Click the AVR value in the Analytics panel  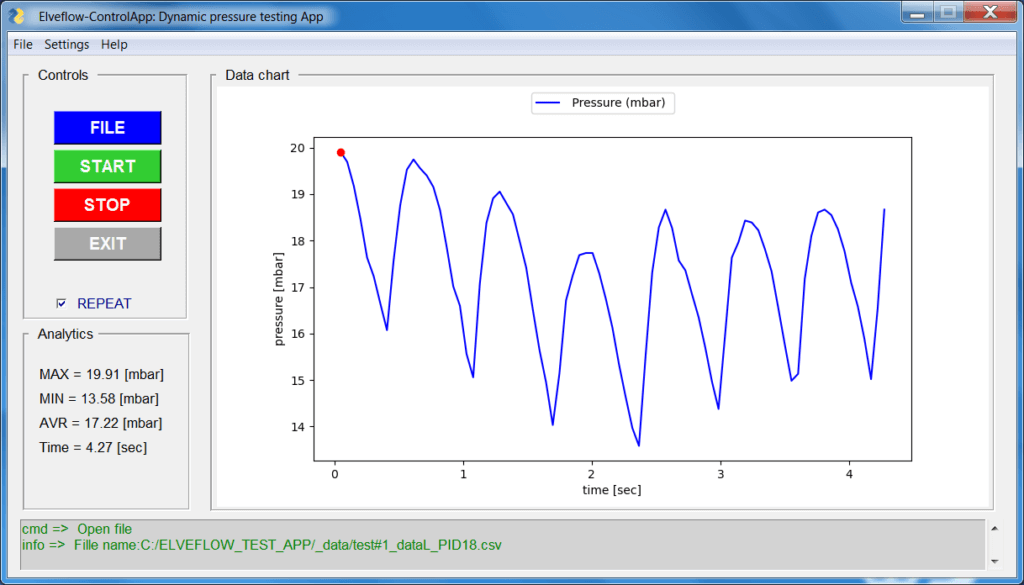pos(101,423)
